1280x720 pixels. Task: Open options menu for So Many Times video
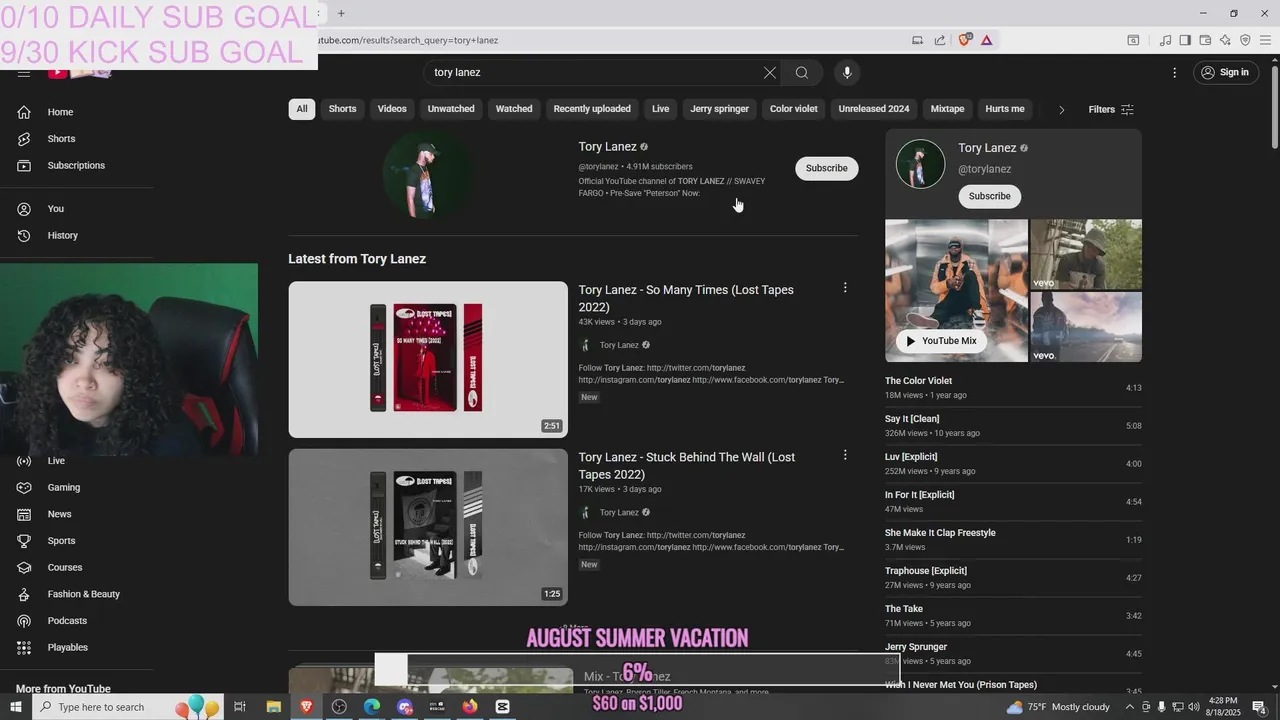click(x=845, y=288)
